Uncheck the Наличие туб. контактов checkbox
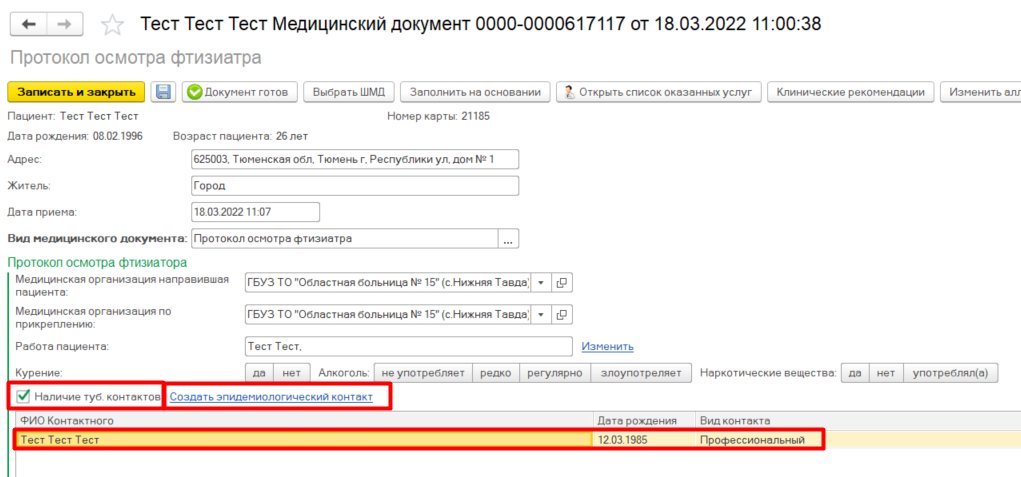 point(24,397)
